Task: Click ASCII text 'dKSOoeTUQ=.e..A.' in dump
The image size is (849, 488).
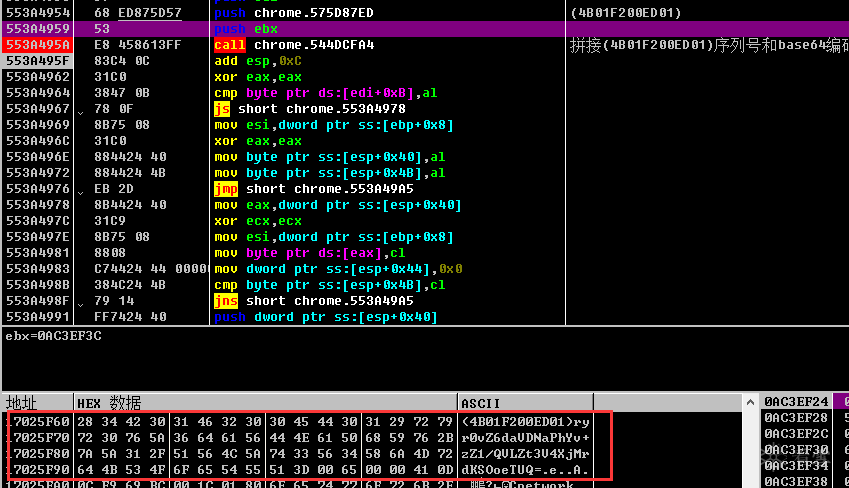Action: pyautogui.click(x=525, y=470)
